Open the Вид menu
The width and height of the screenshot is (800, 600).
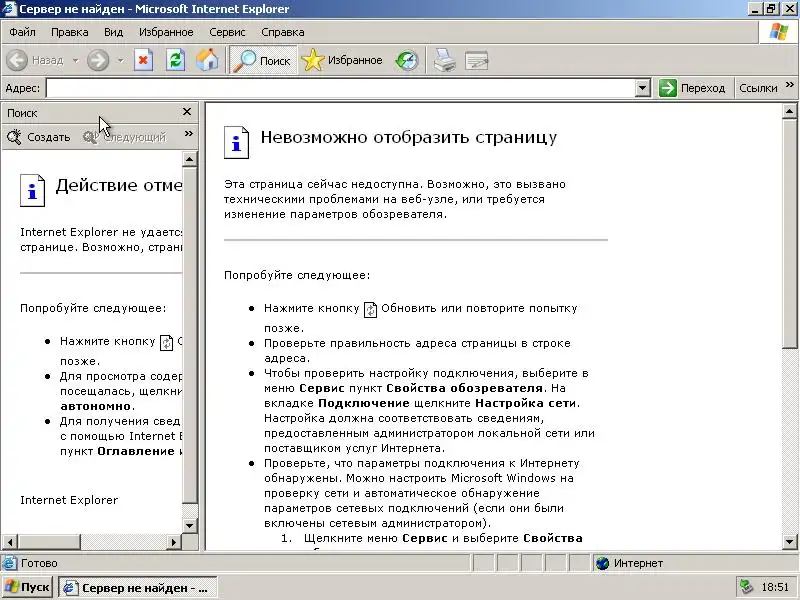point(113,32)
